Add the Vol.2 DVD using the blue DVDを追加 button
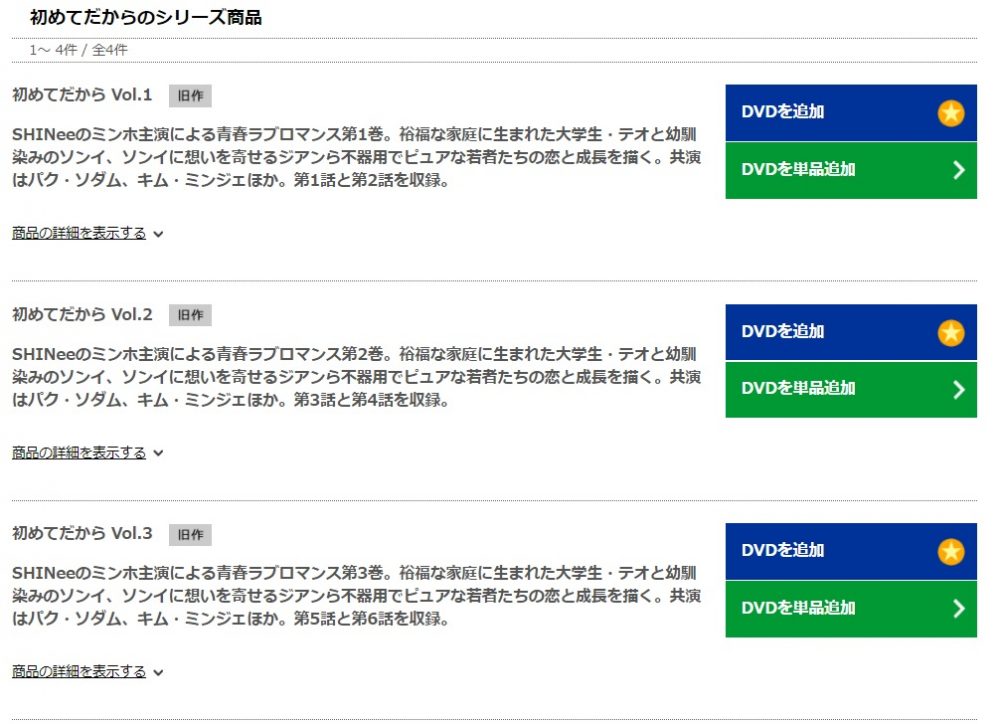1000x724 pixels. (x=851, y=332)
